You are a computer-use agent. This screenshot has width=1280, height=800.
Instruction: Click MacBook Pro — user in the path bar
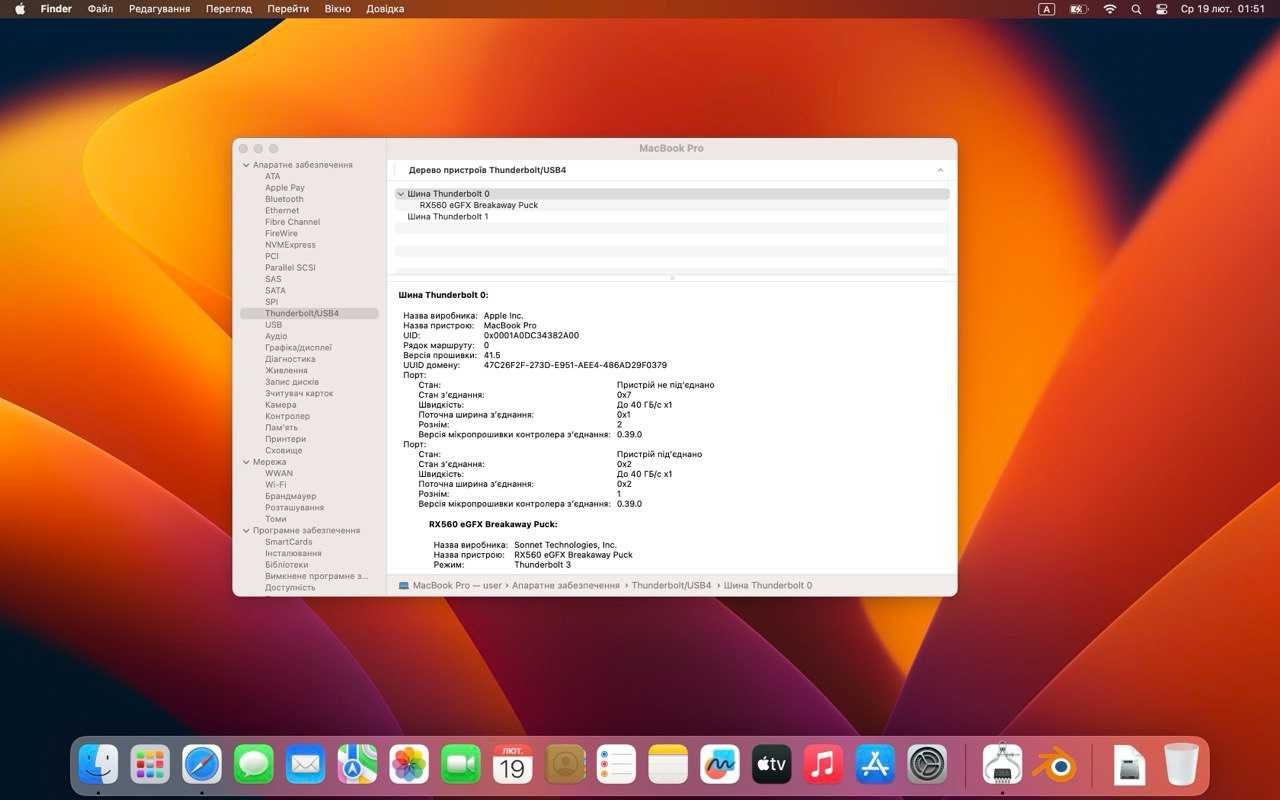(x=457, y=585)
